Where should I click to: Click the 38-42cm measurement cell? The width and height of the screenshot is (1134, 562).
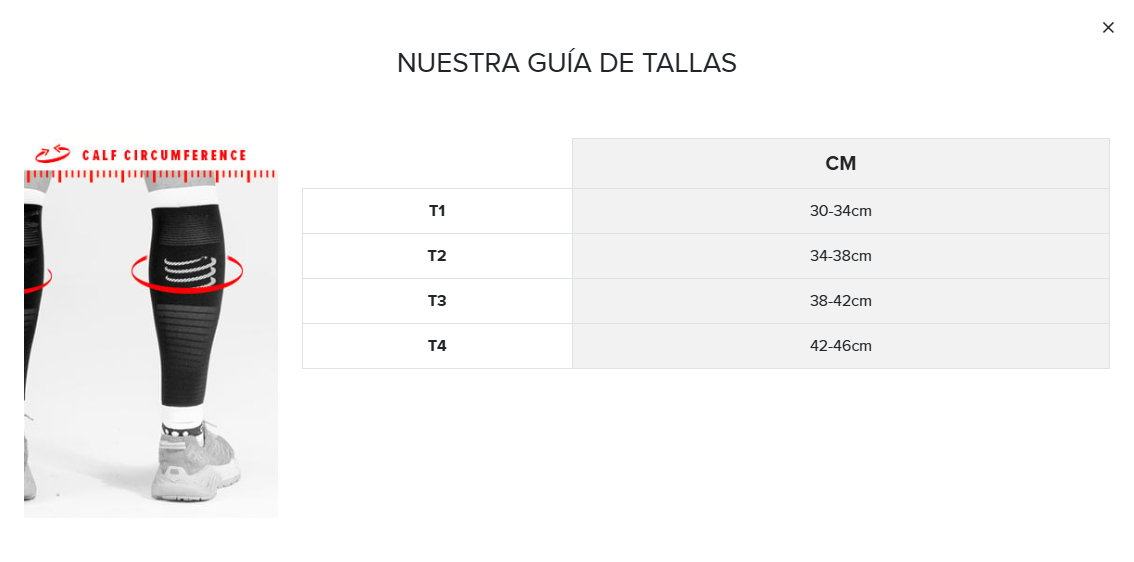tap(840, 301)
